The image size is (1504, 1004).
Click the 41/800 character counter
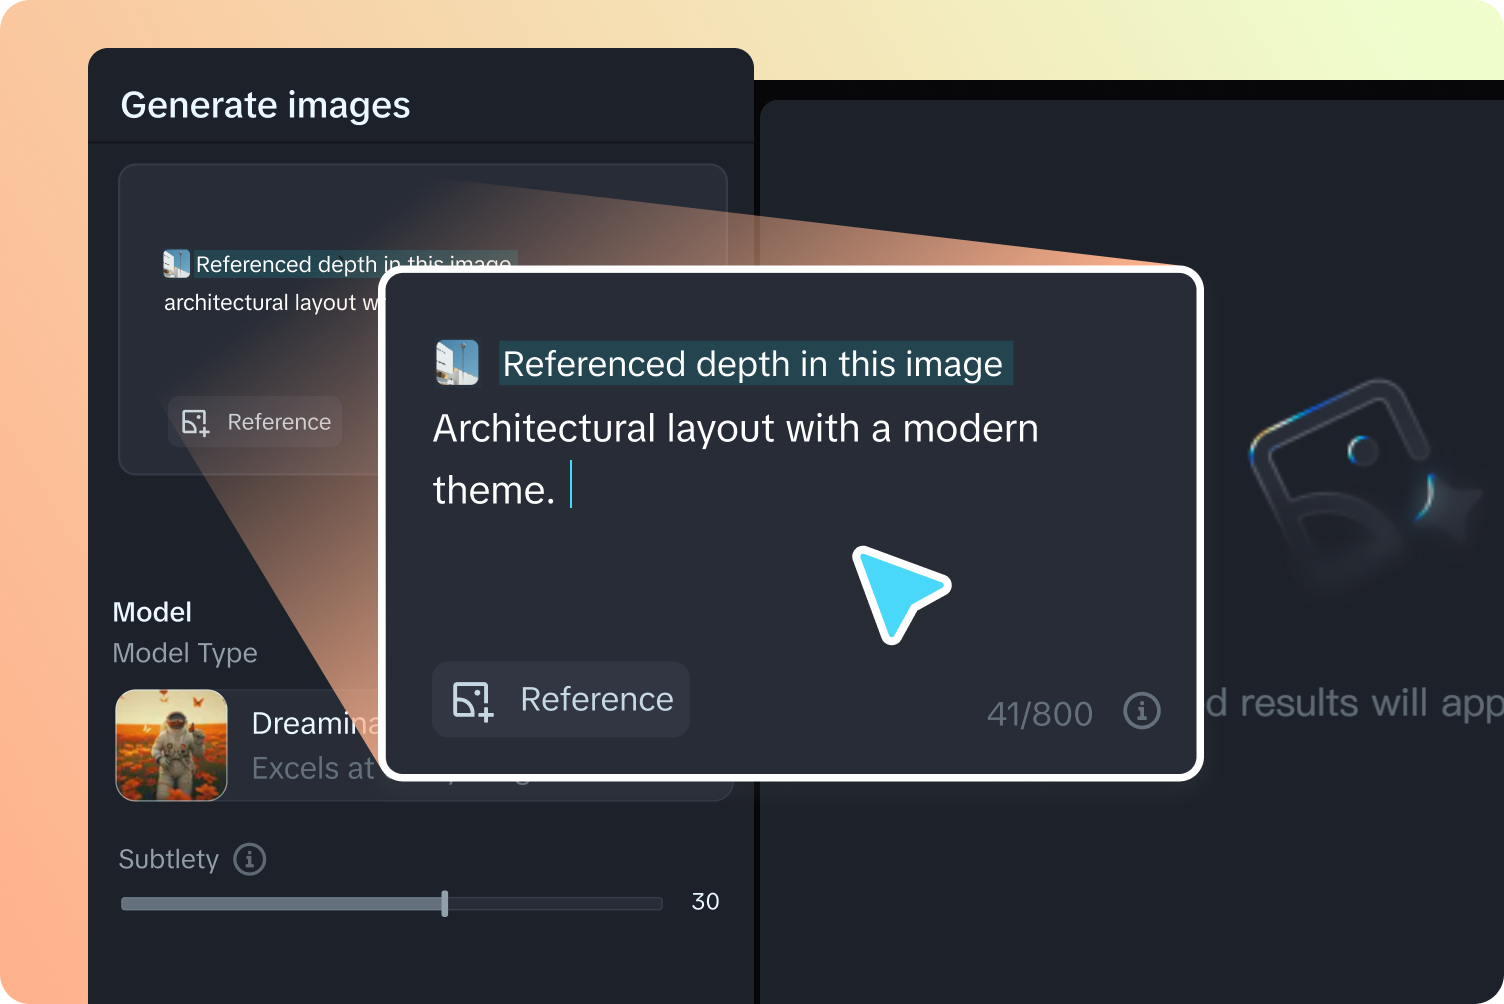point(1040,714)
